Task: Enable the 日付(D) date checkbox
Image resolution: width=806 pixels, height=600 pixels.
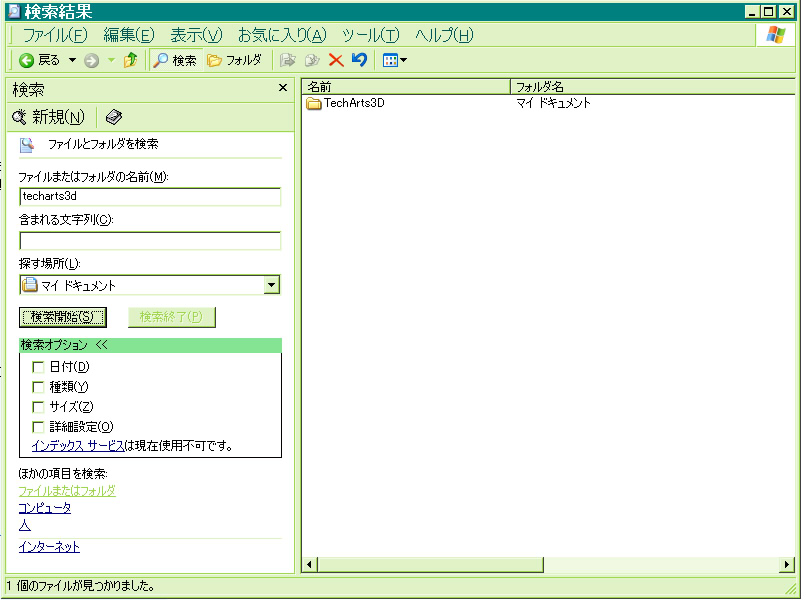Action: coord(39,367)
